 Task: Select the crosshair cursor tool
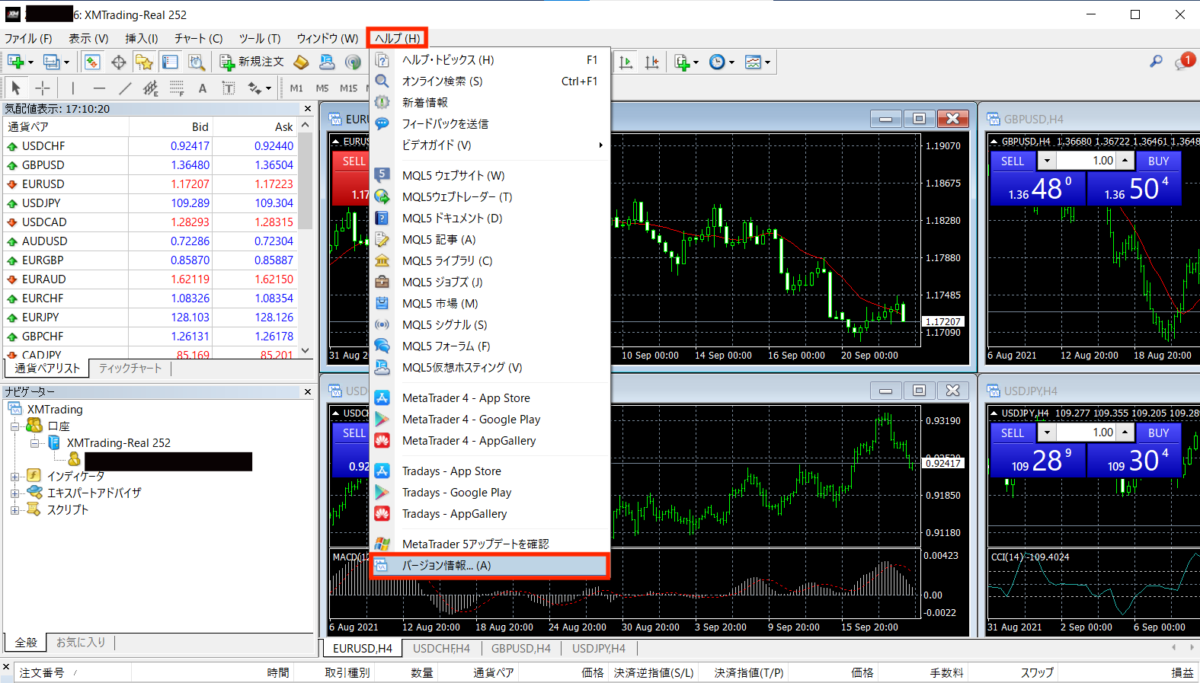point(42,88)
